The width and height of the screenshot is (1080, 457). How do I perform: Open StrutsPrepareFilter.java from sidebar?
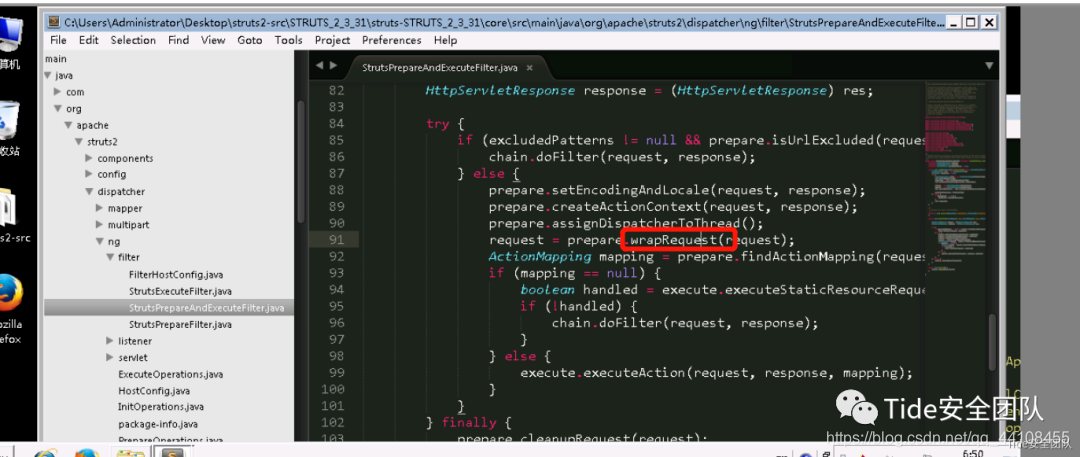[x=180, y=324]
